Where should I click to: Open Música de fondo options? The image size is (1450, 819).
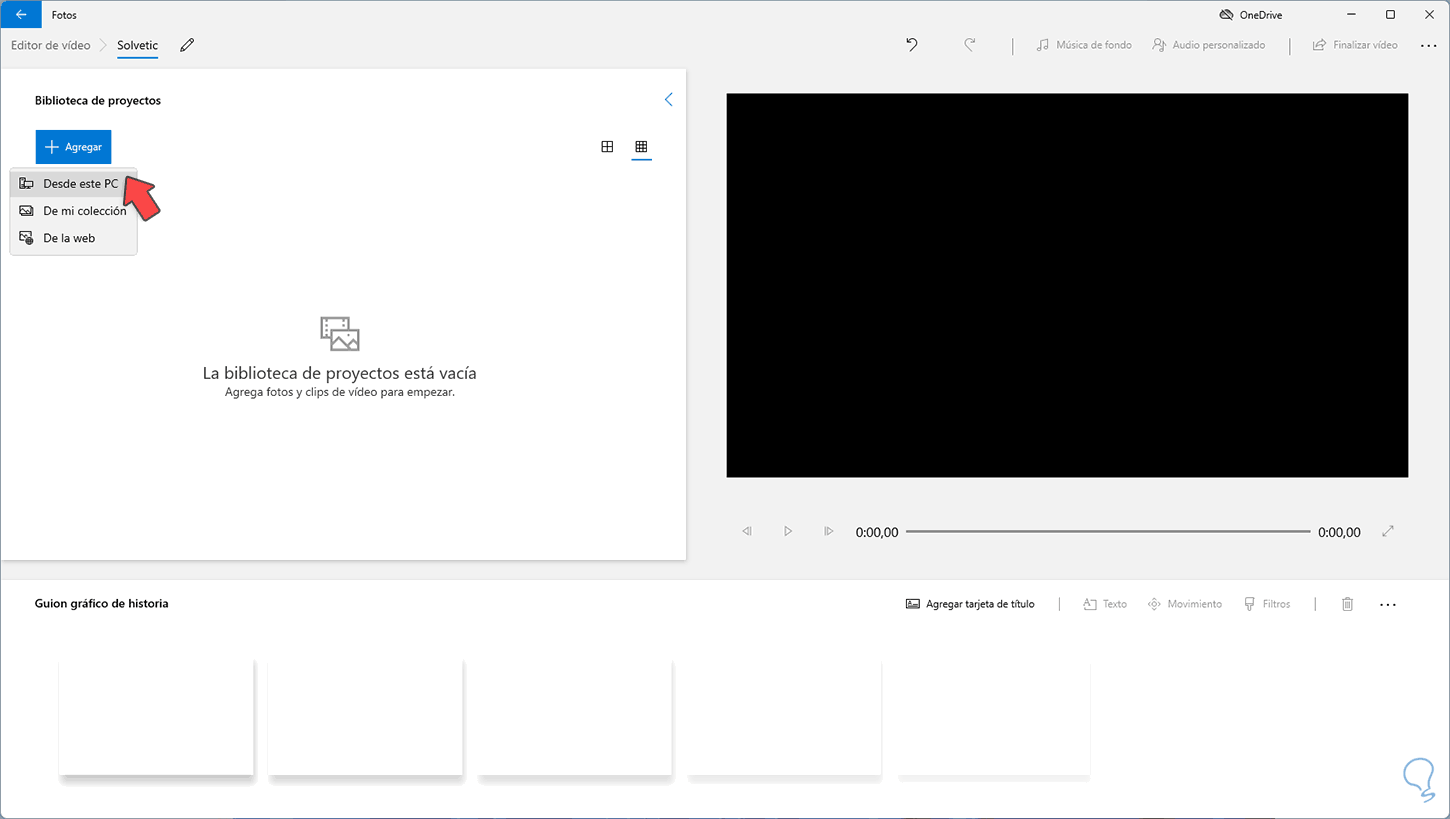tap(1084, 45)
